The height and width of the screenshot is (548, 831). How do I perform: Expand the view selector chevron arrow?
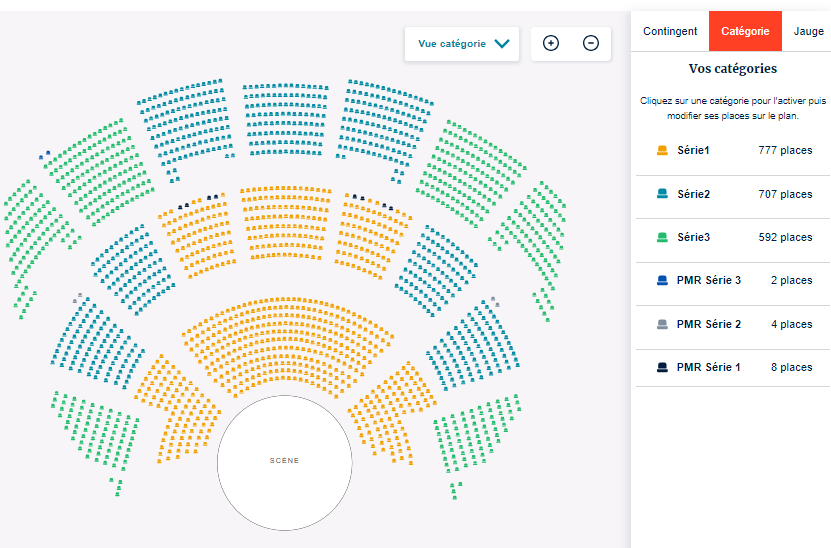[x=502, y=44]
